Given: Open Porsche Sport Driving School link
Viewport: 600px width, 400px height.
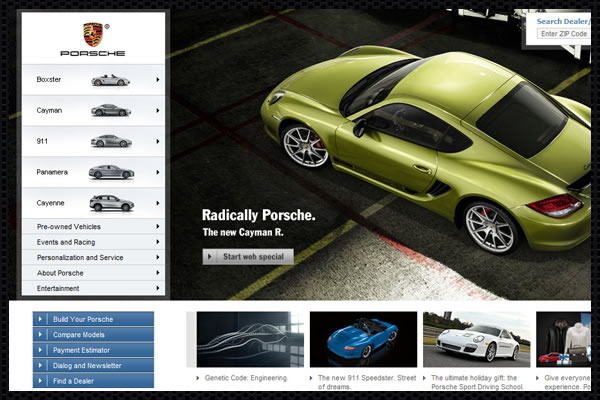Looking at the screenshot, I should tap(477, 382).
